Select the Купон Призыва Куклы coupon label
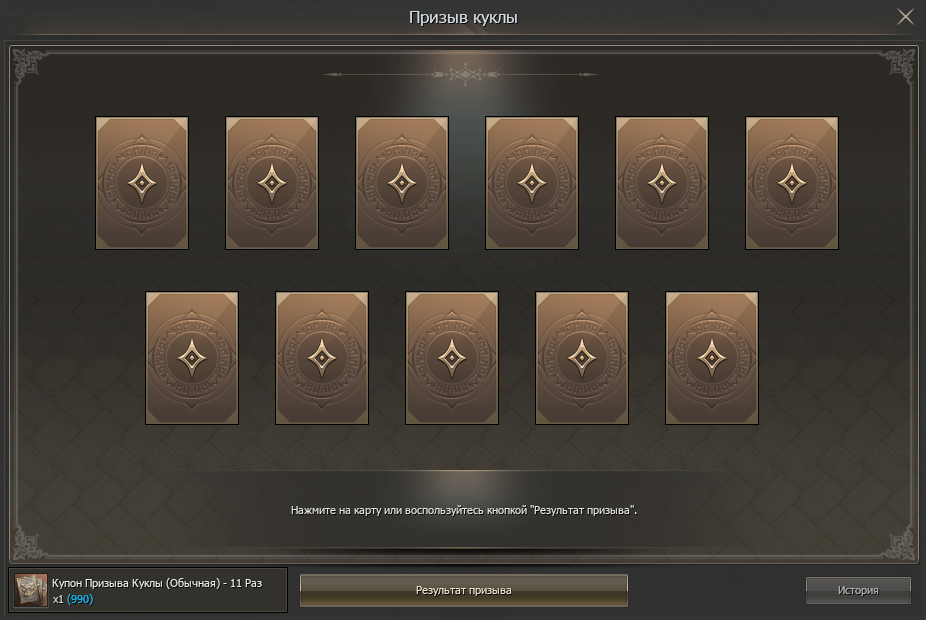926x620 pixels. click(157, 583)
